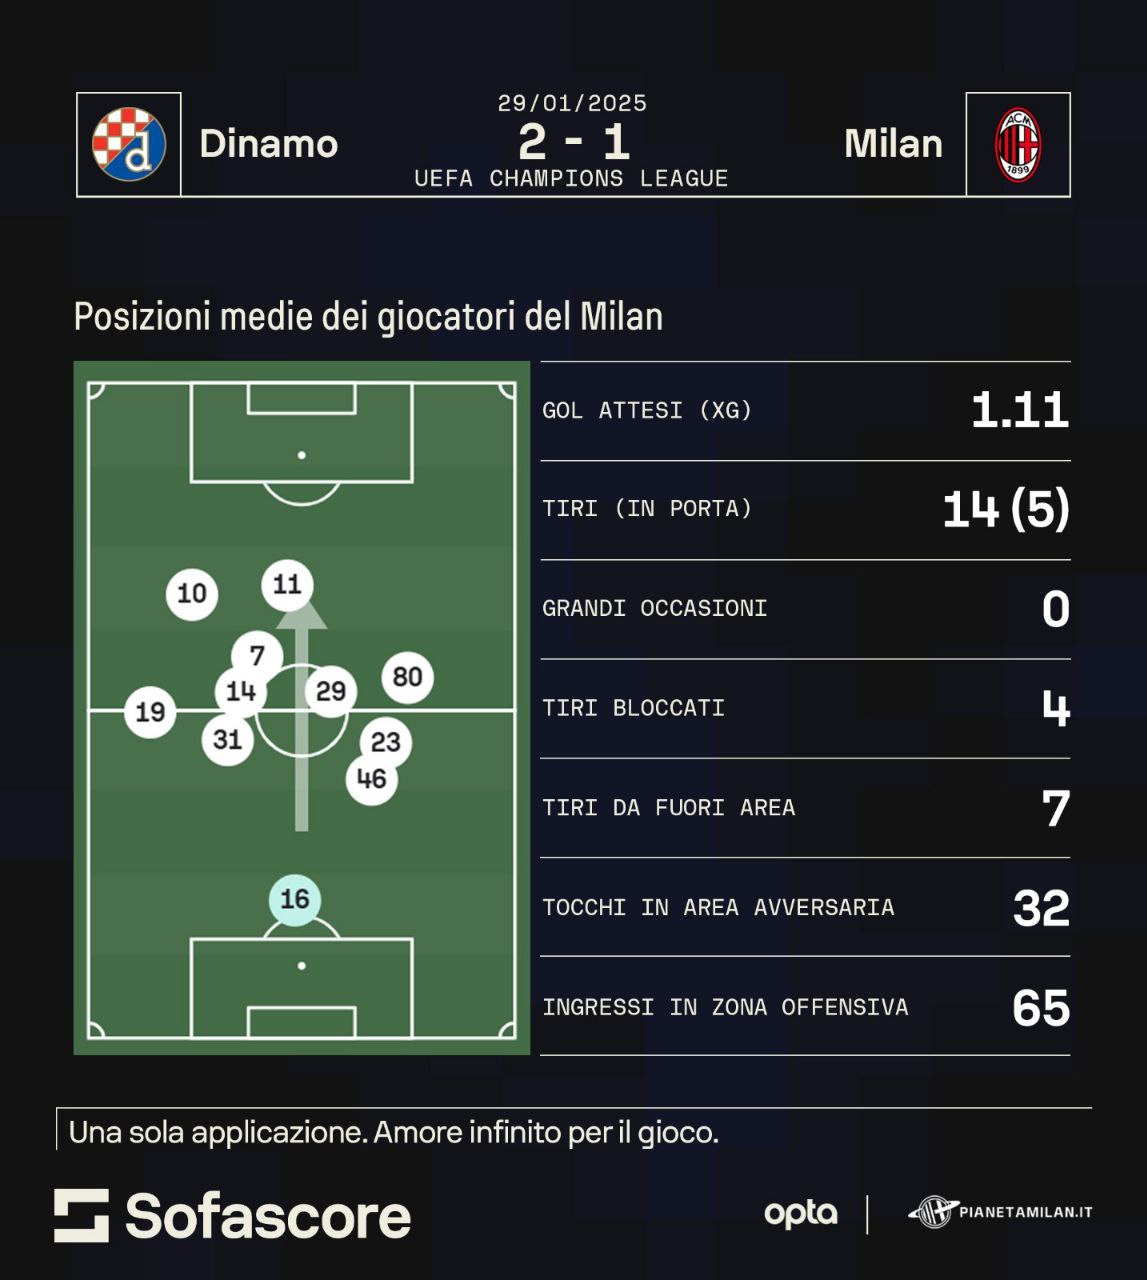Click the Gol Attesi (xG) stat row
Image resolution: width=1147 pixels, height=1280 pixels.
click(x=805, y=410)
